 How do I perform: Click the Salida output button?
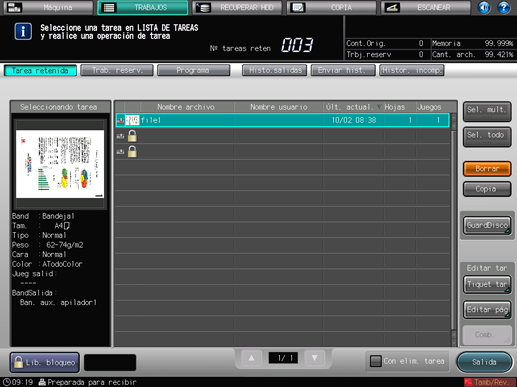coord(484,362)
